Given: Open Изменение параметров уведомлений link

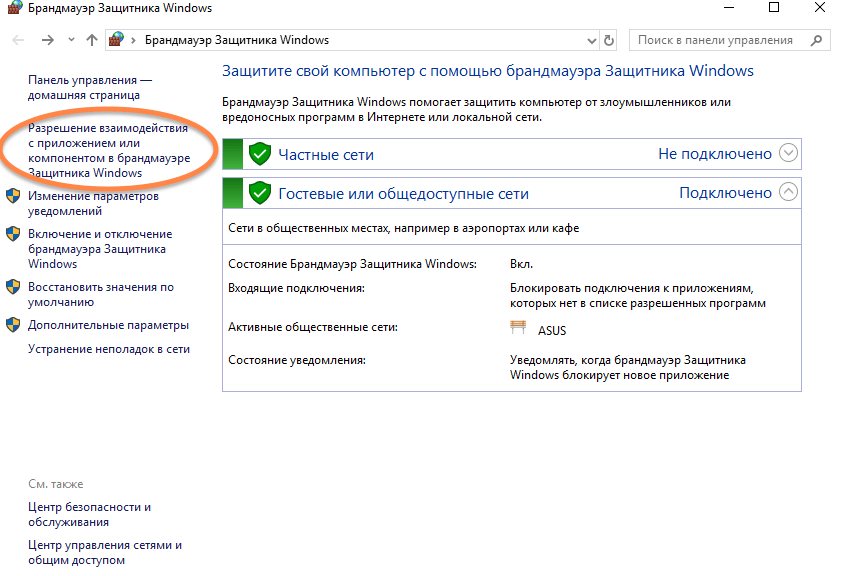Looking at the screenshot, I should click(94, 203).
